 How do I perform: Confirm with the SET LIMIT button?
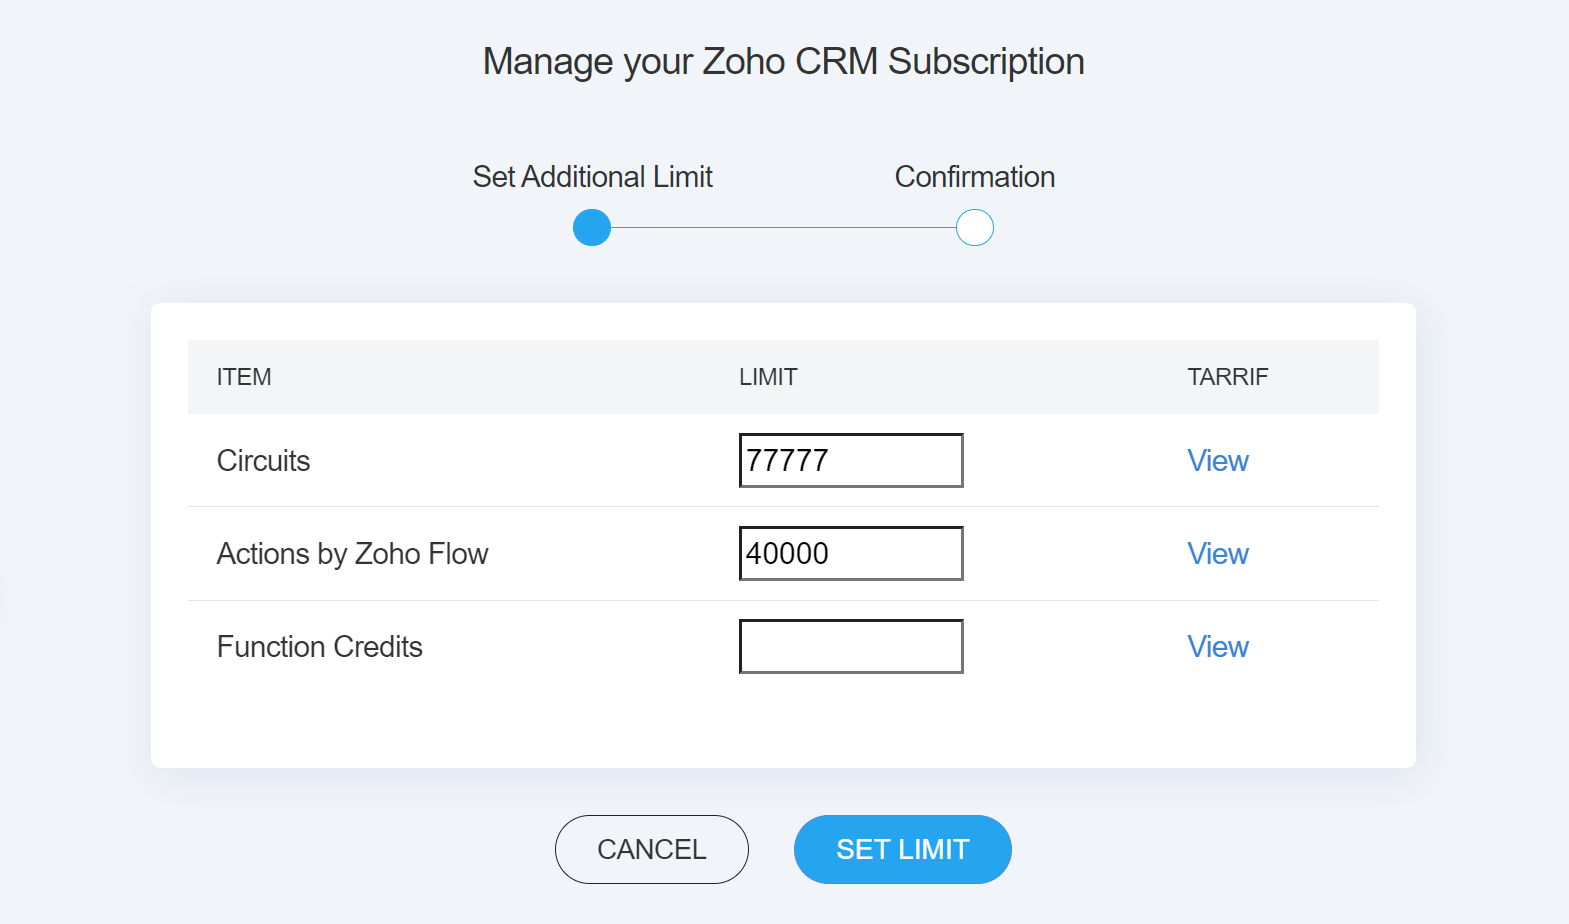point(902,849)
